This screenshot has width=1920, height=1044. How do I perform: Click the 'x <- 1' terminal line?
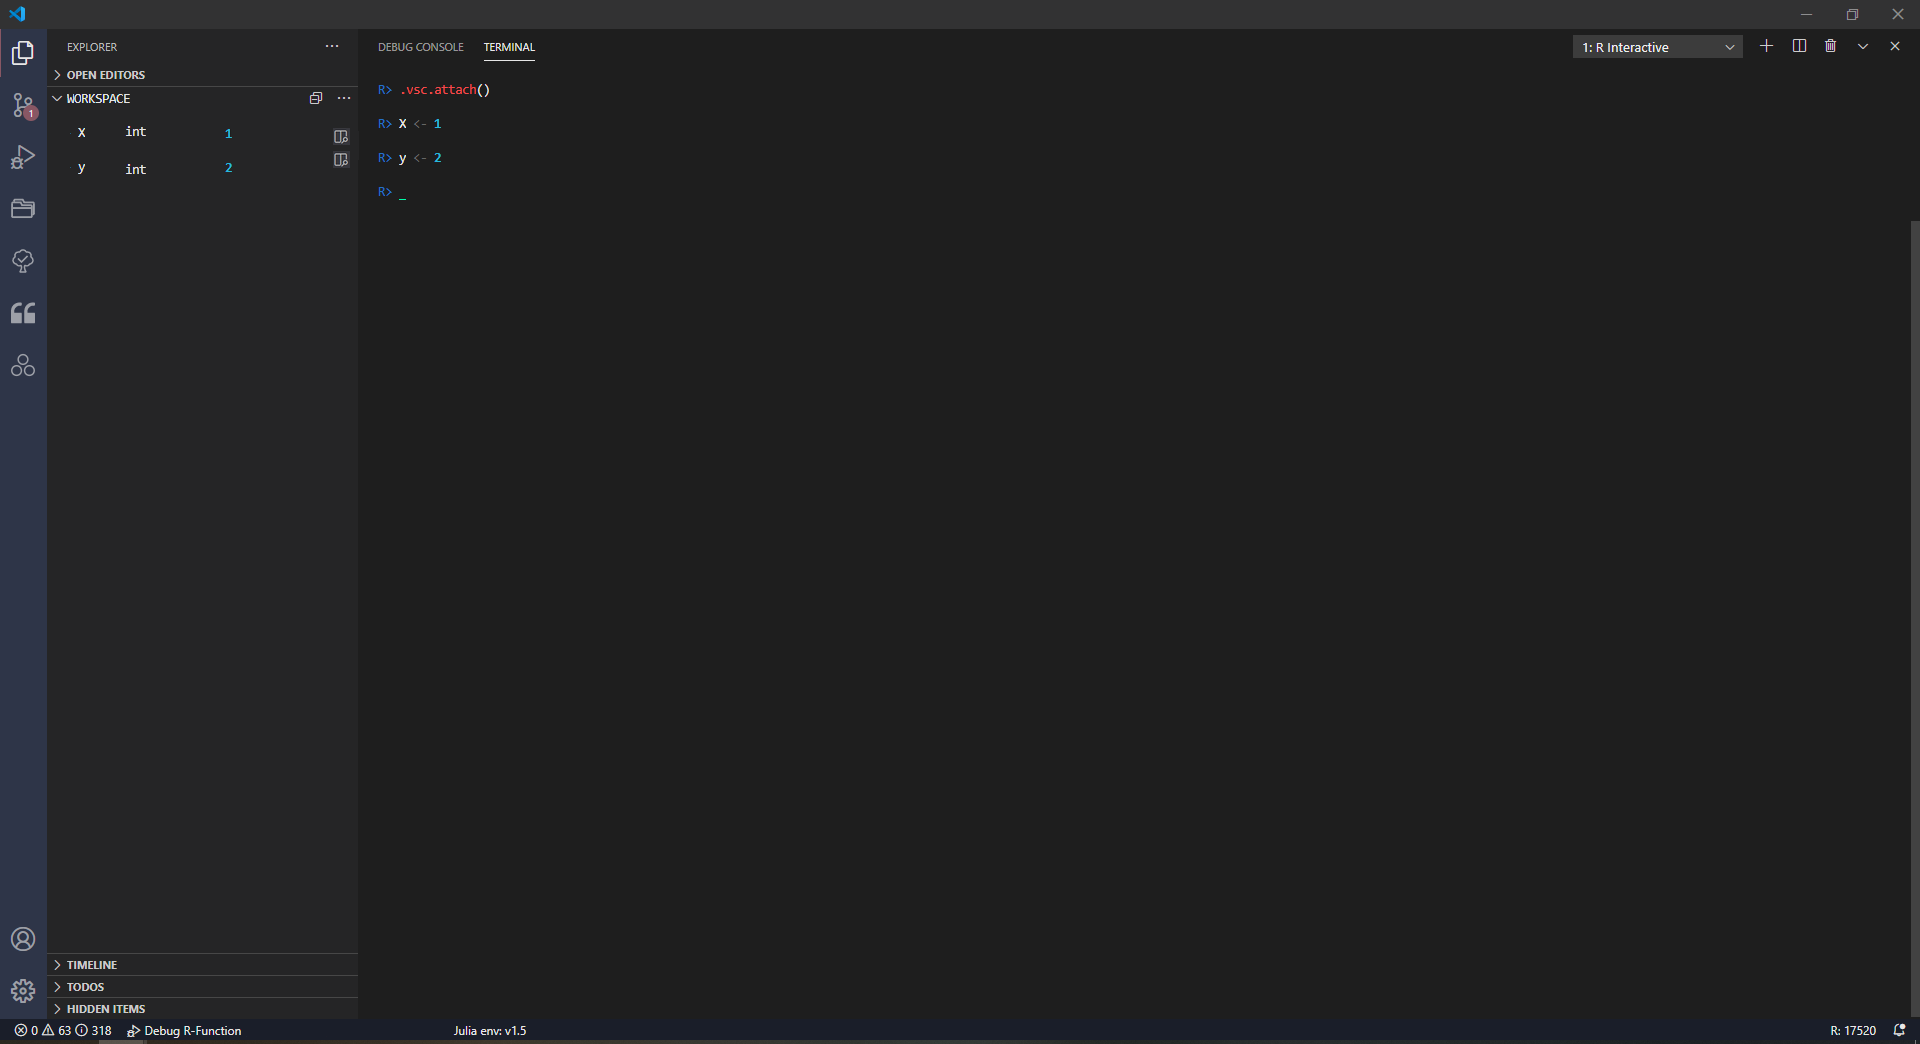410,124
